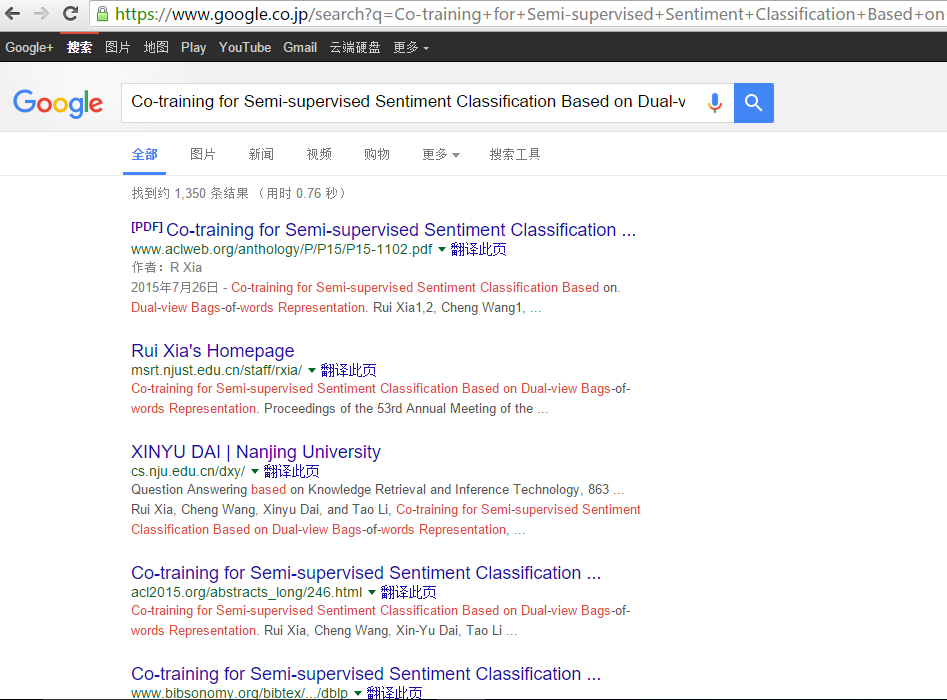Click the result count text 找到约 1,350 条结果
This screenshot has width=947, height=700.
tap(190, 193)
